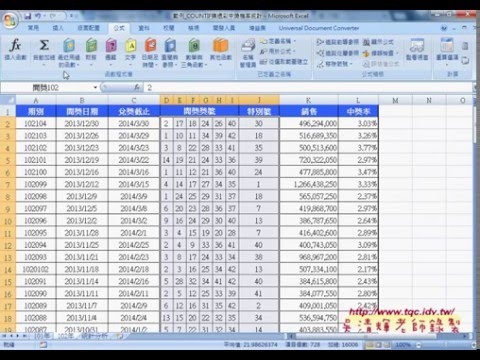The height and width of the screenshot is (360, 480).
Task: Click the Excel Help question icon
Action: [444, 28]
